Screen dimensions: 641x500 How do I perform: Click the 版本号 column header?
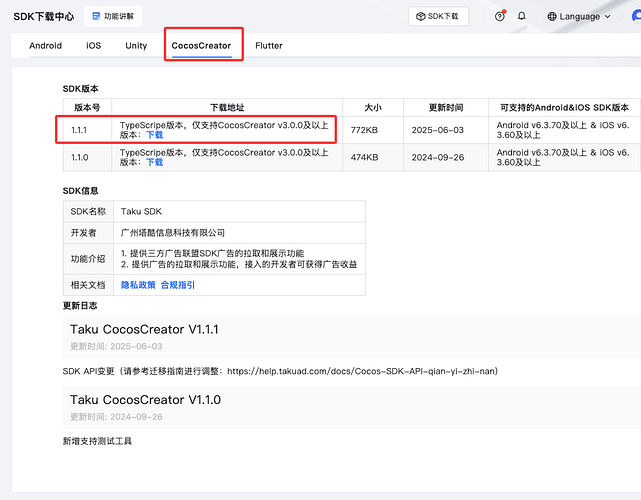87,108
